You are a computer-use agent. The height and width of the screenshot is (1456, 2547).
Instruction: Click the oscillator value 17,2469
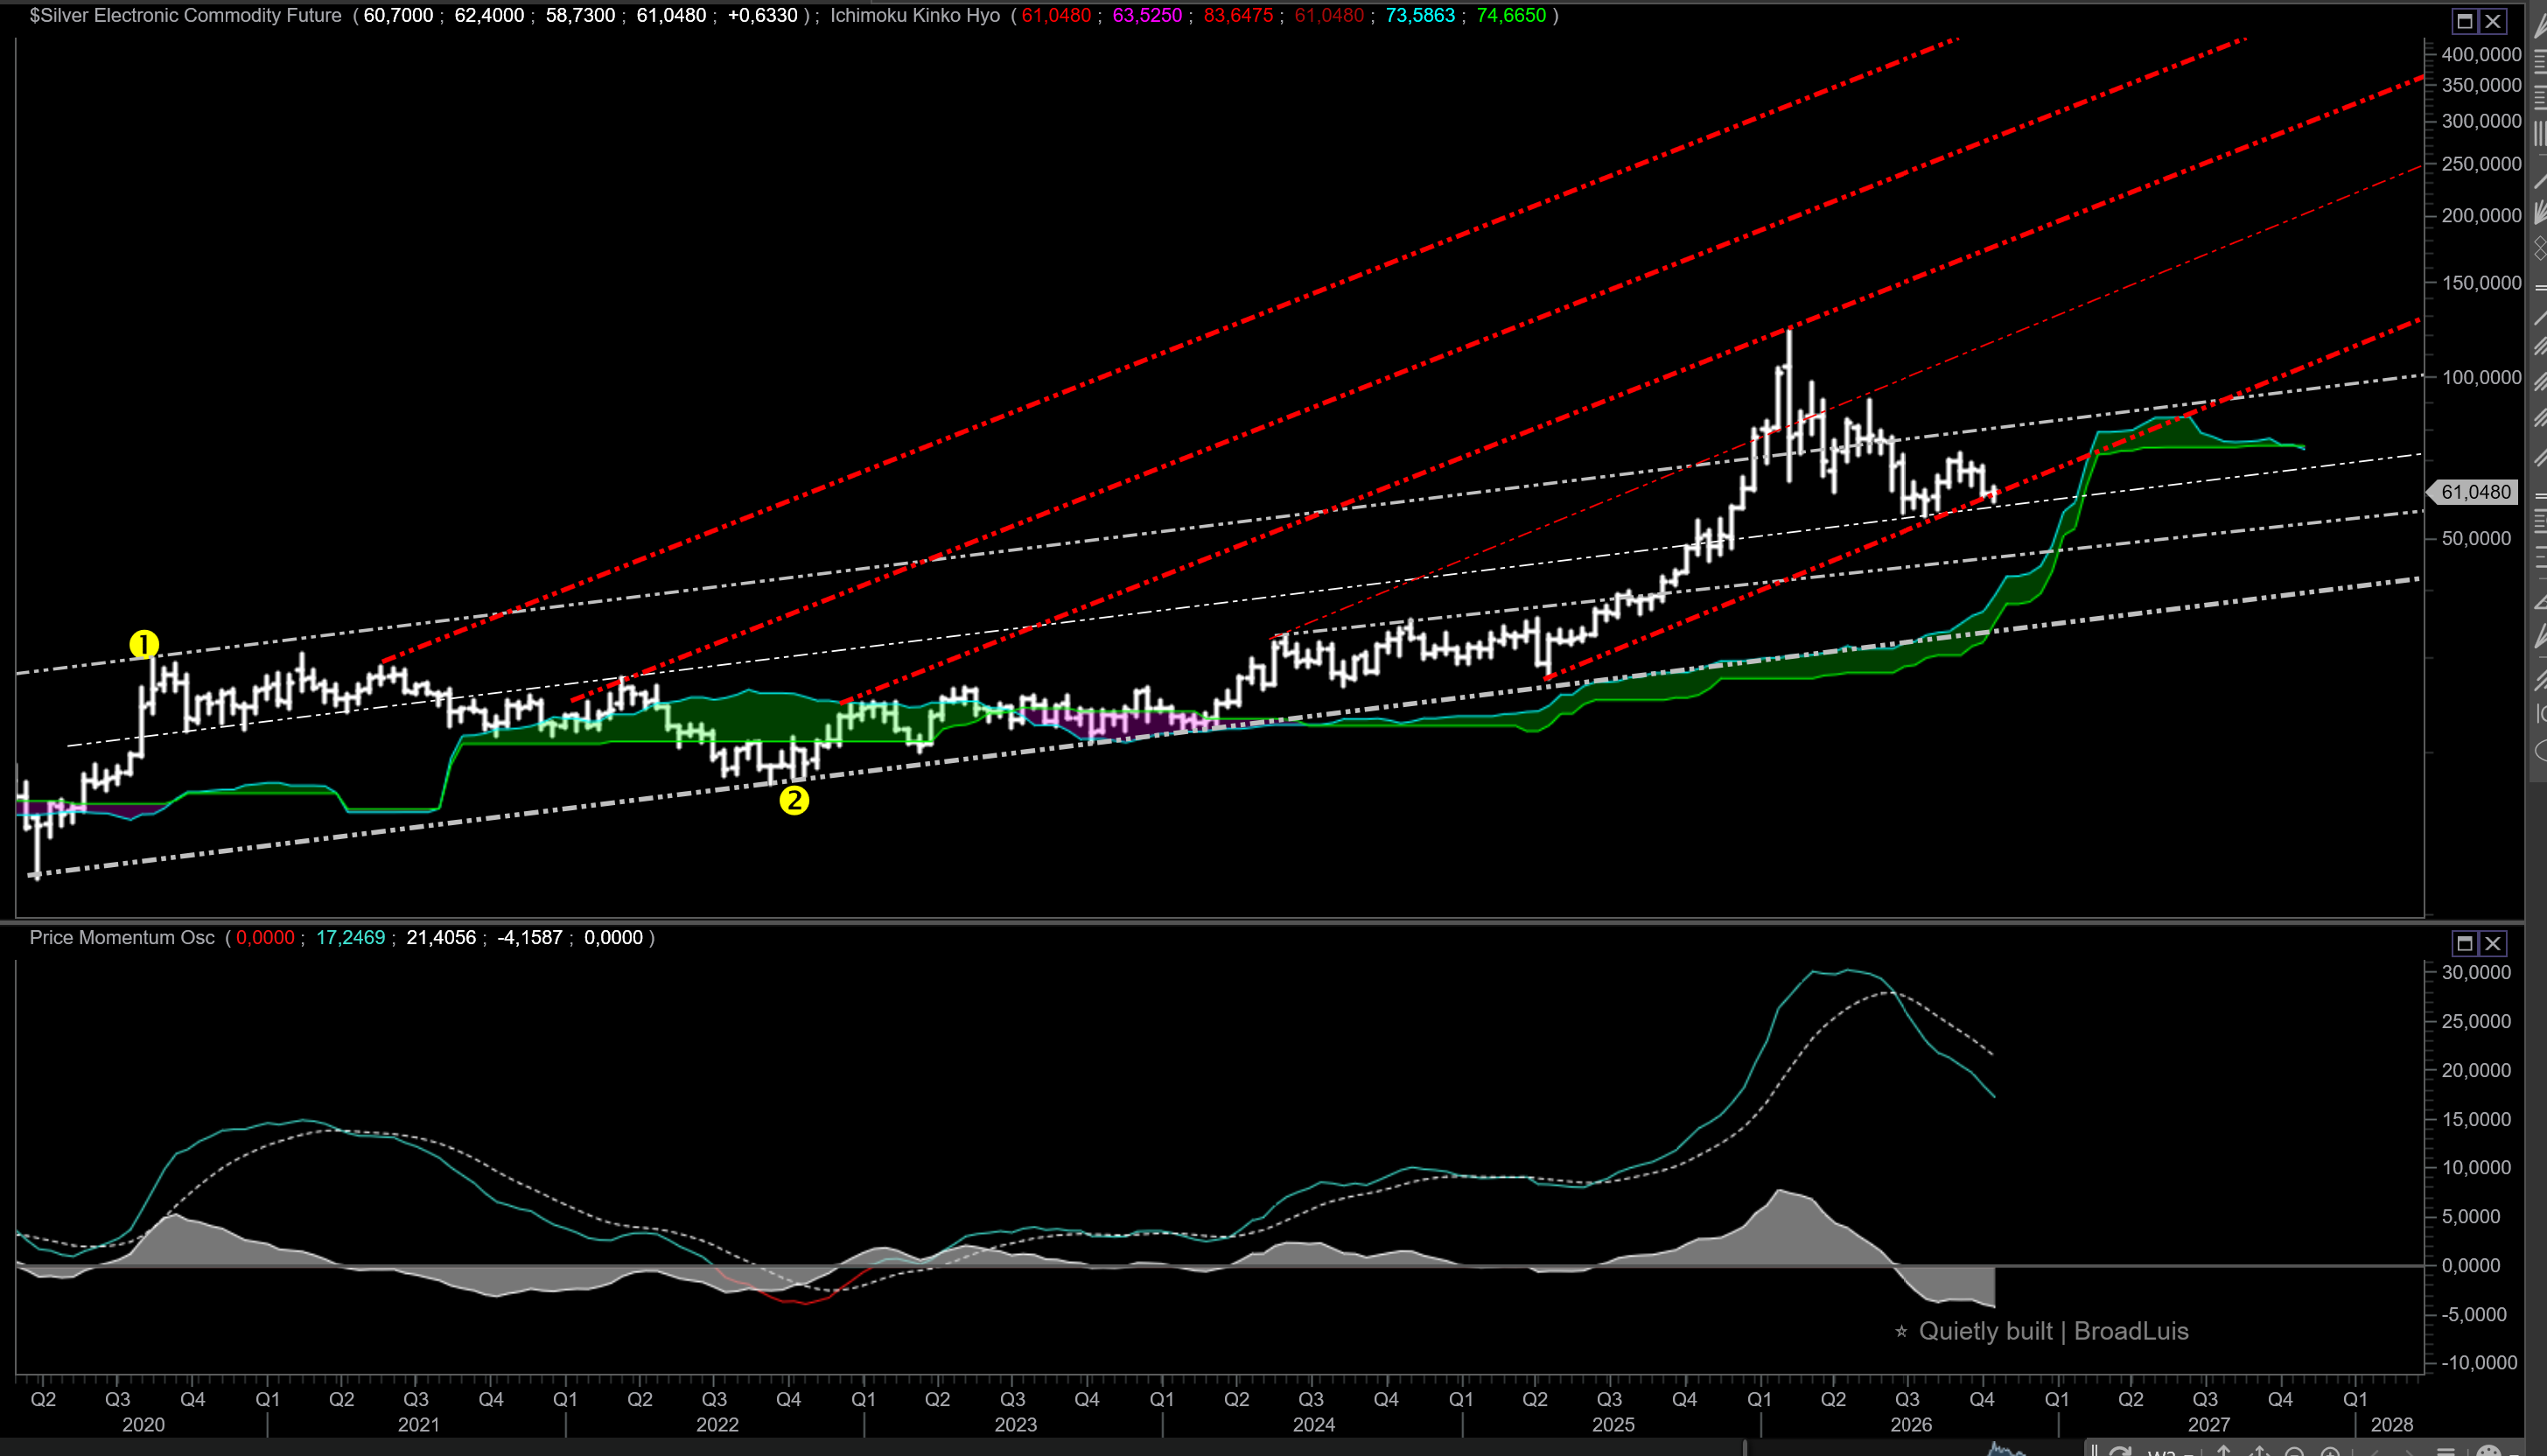click(350, 938)
